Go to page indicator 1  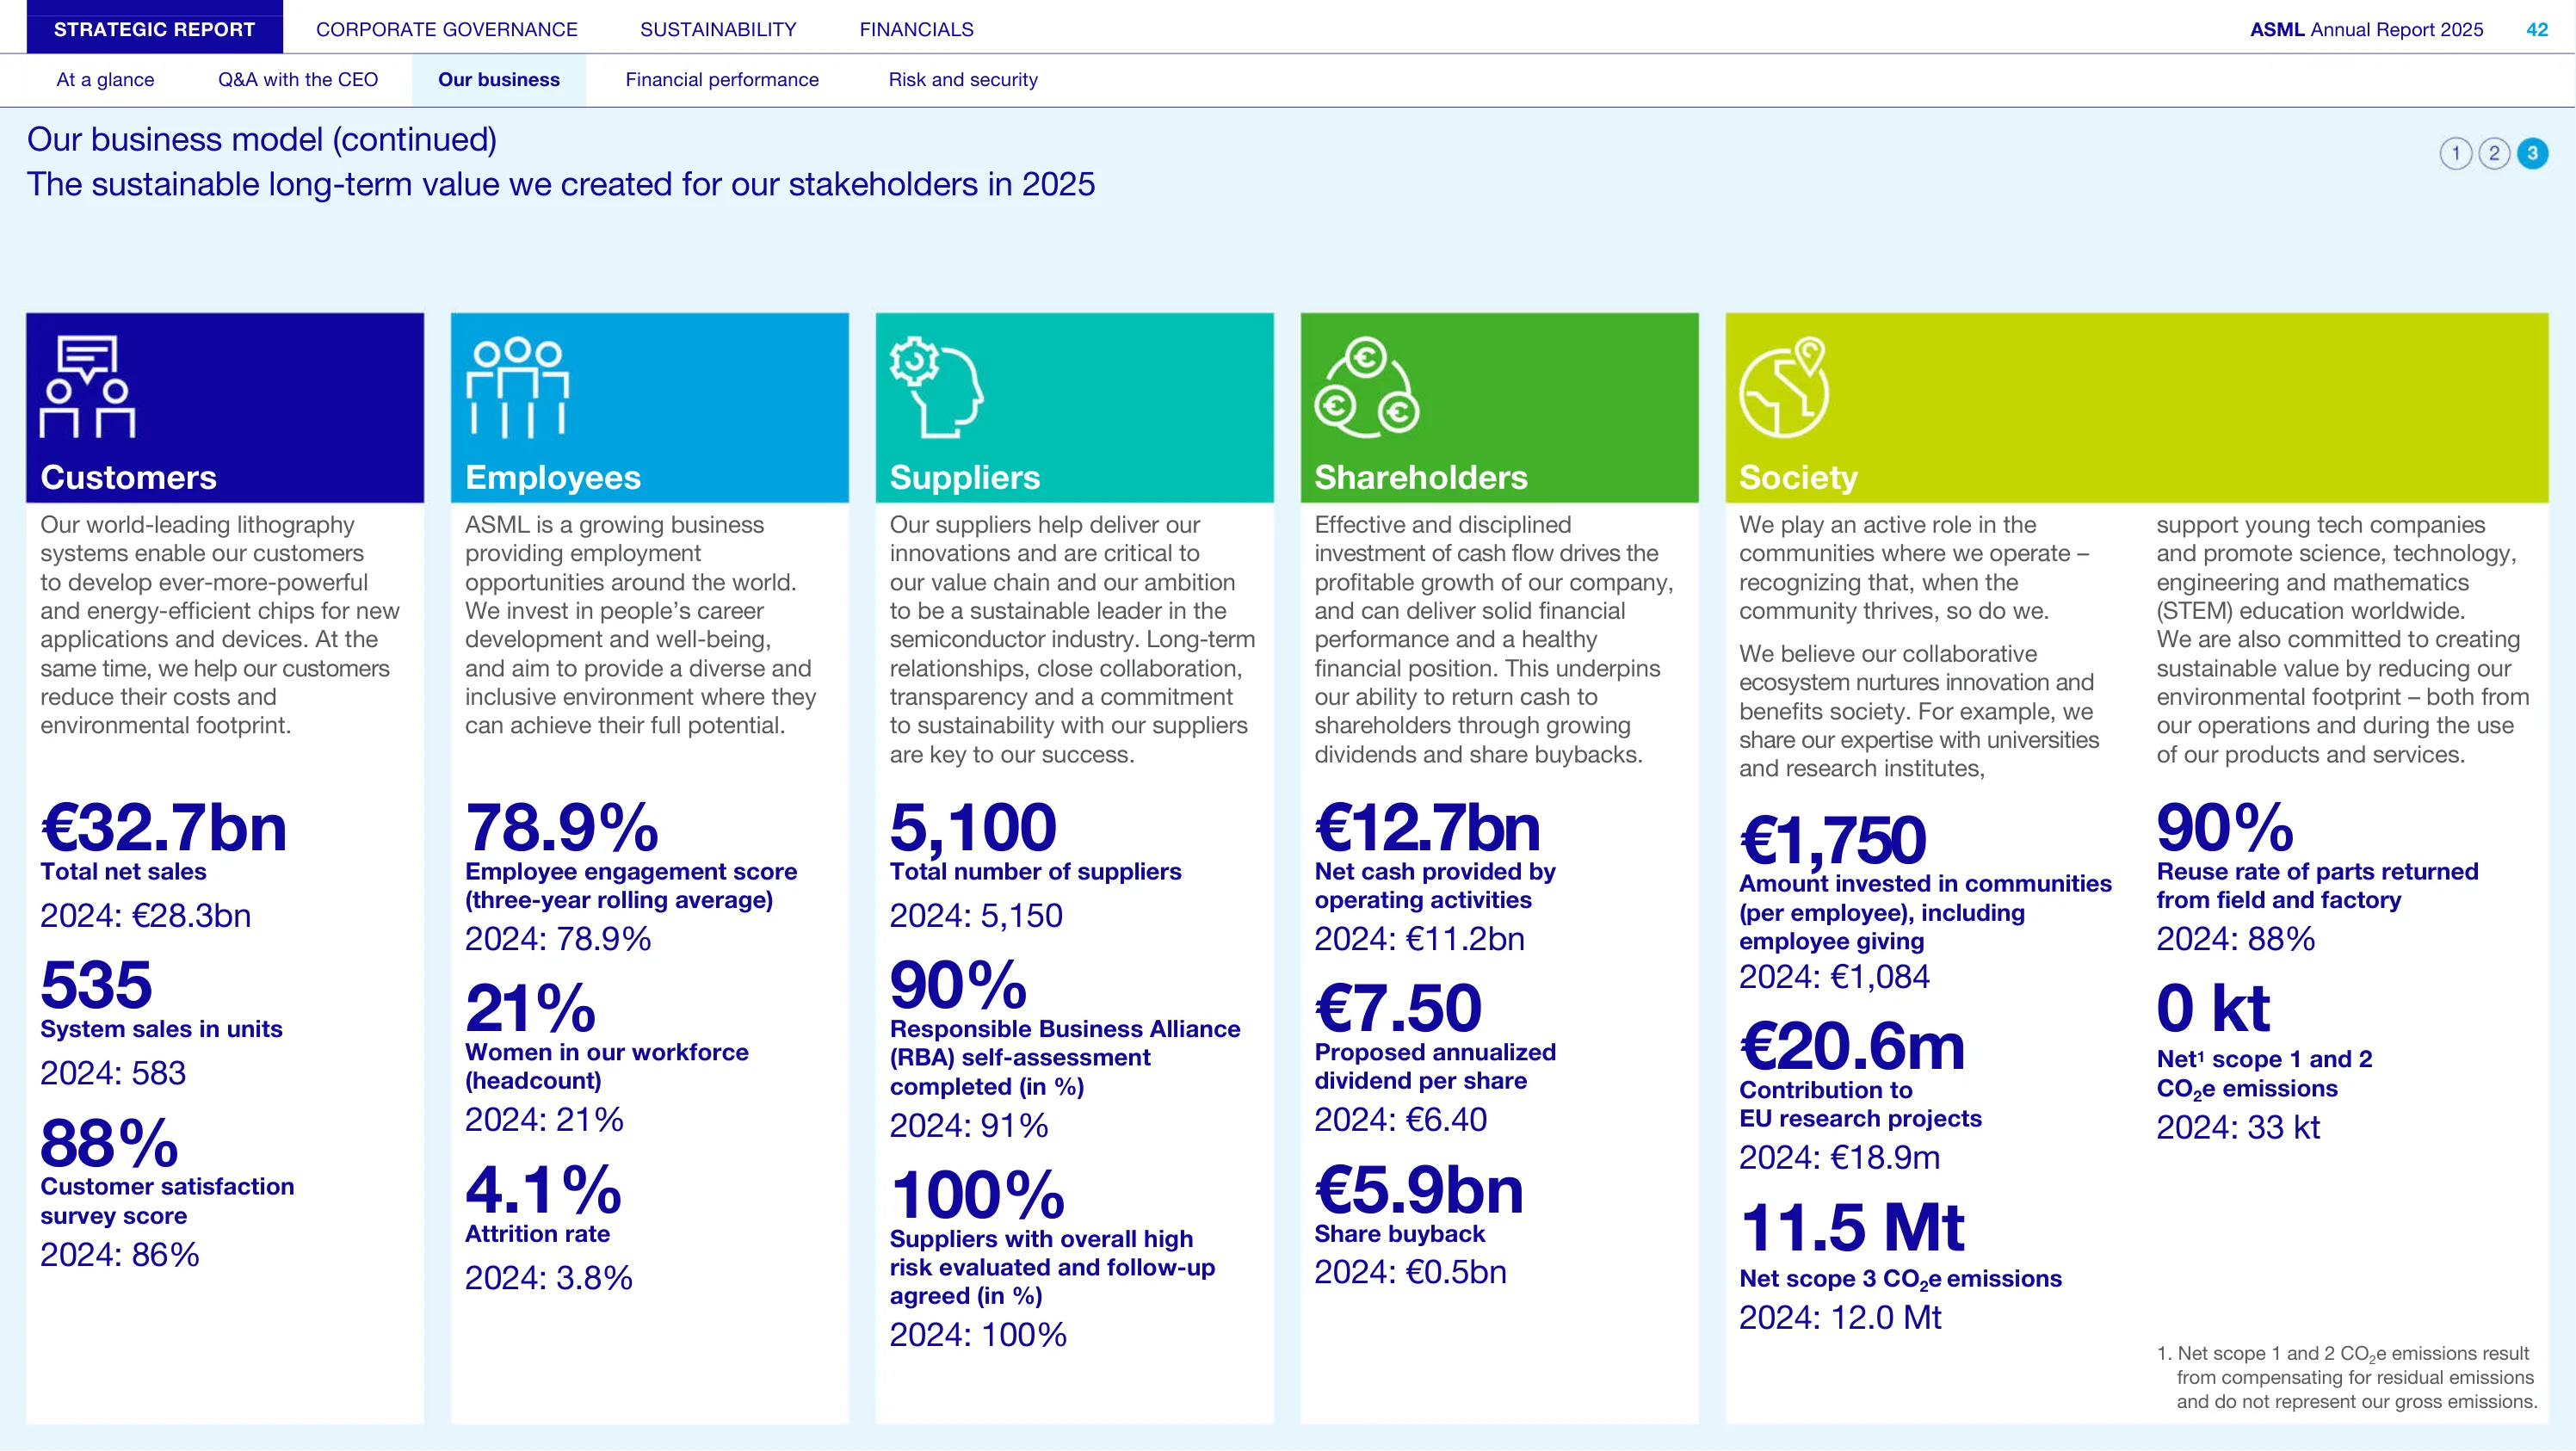(2455, 153)
